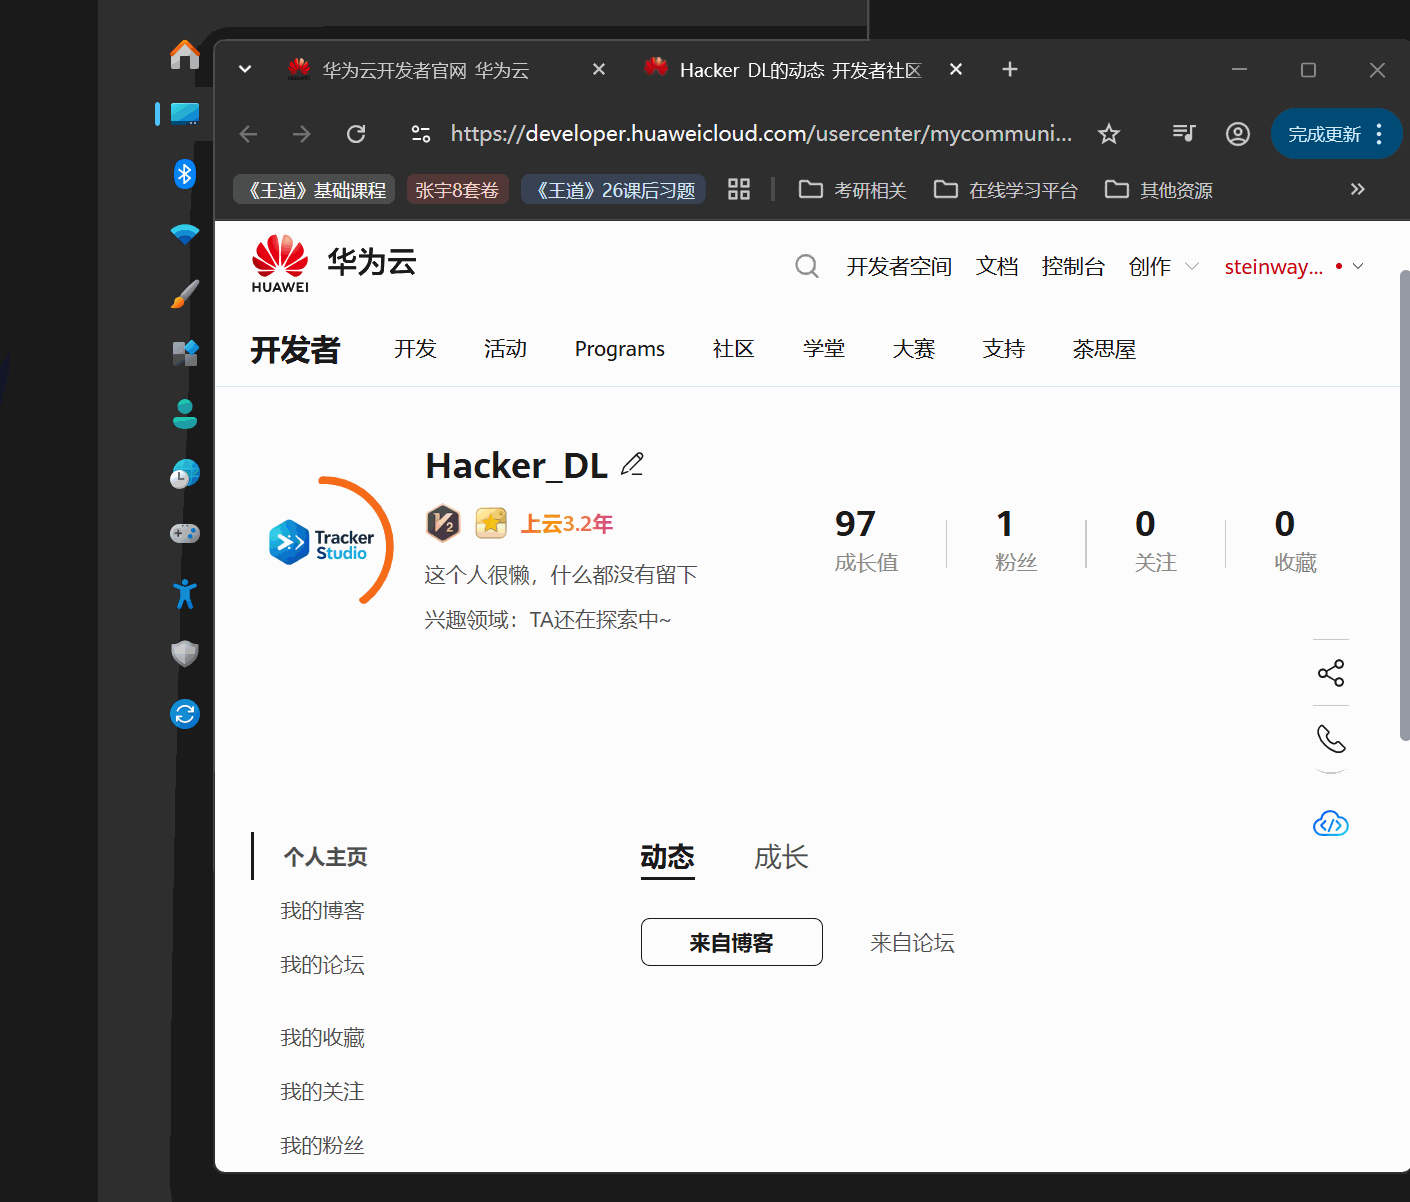Expand the 创作 dropdown chevron
The width and height of the screenshot is (1410, 1202).
(1192, 266)
